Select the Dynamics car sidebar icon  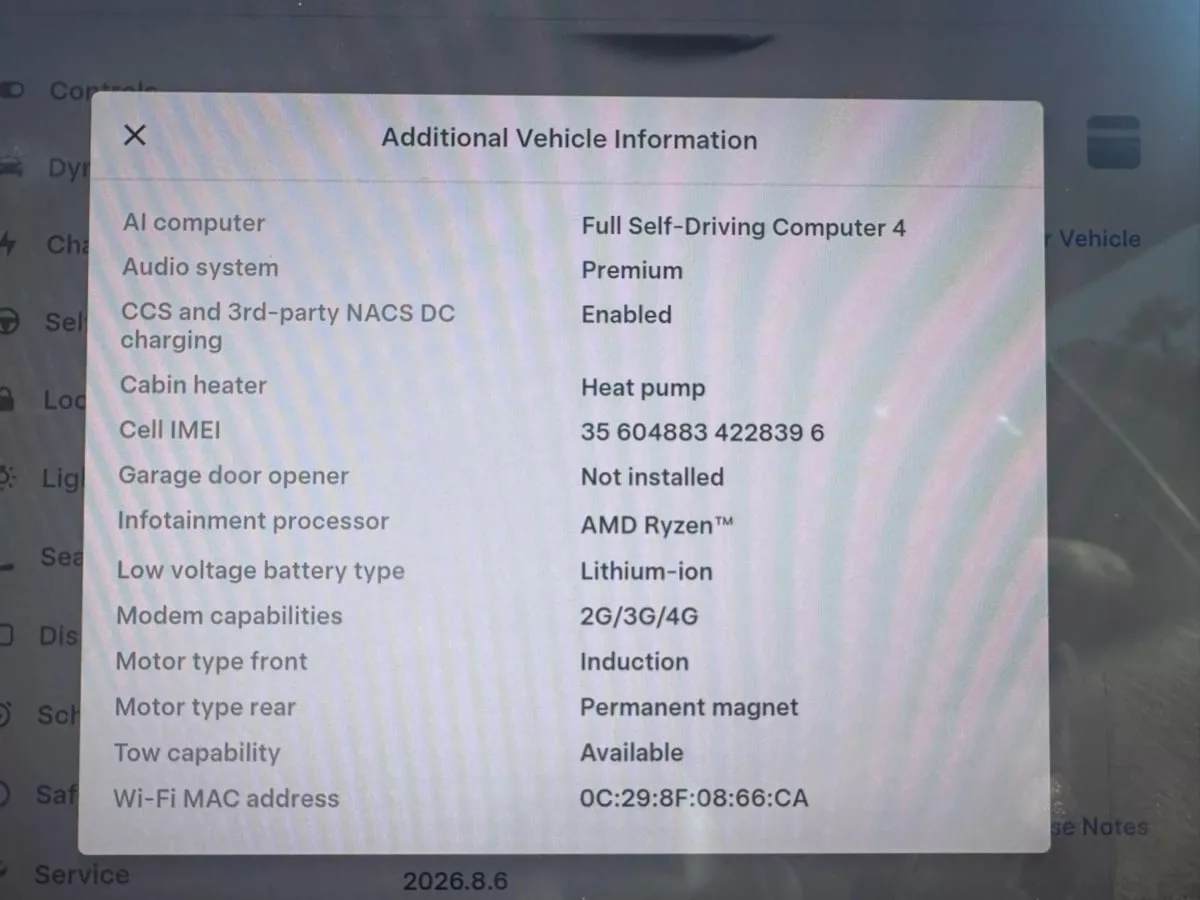pos(10,167)
